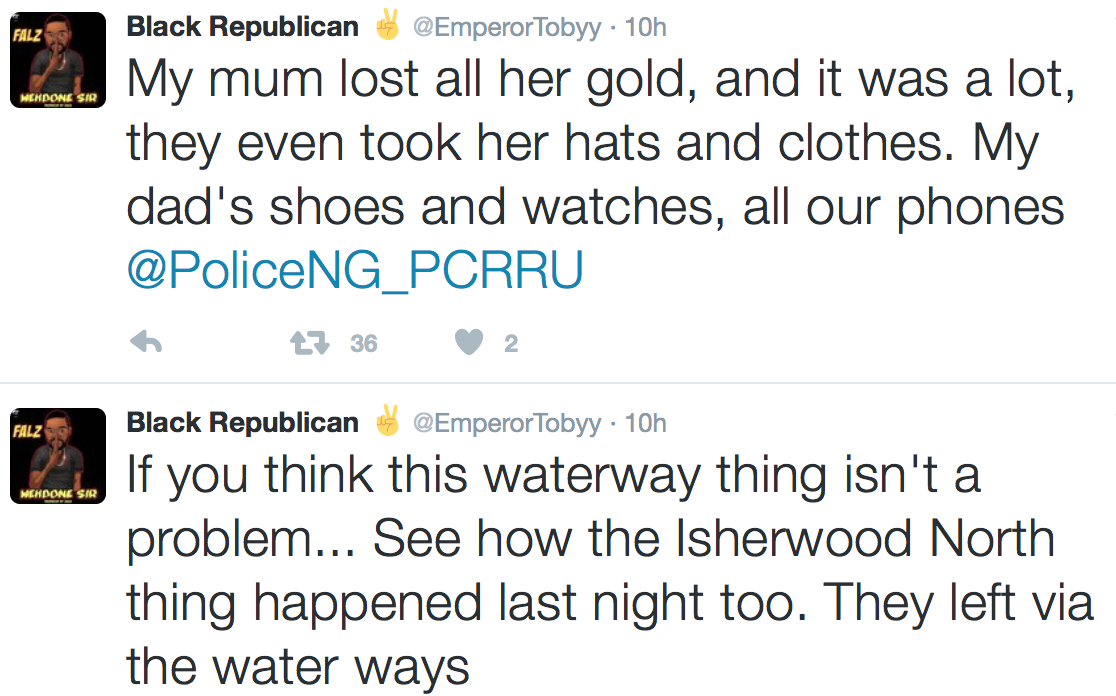The height and width of the screenshot is (696, 1116).
Task: Like the tweet using the heart icon
Action: pos(469,342)
